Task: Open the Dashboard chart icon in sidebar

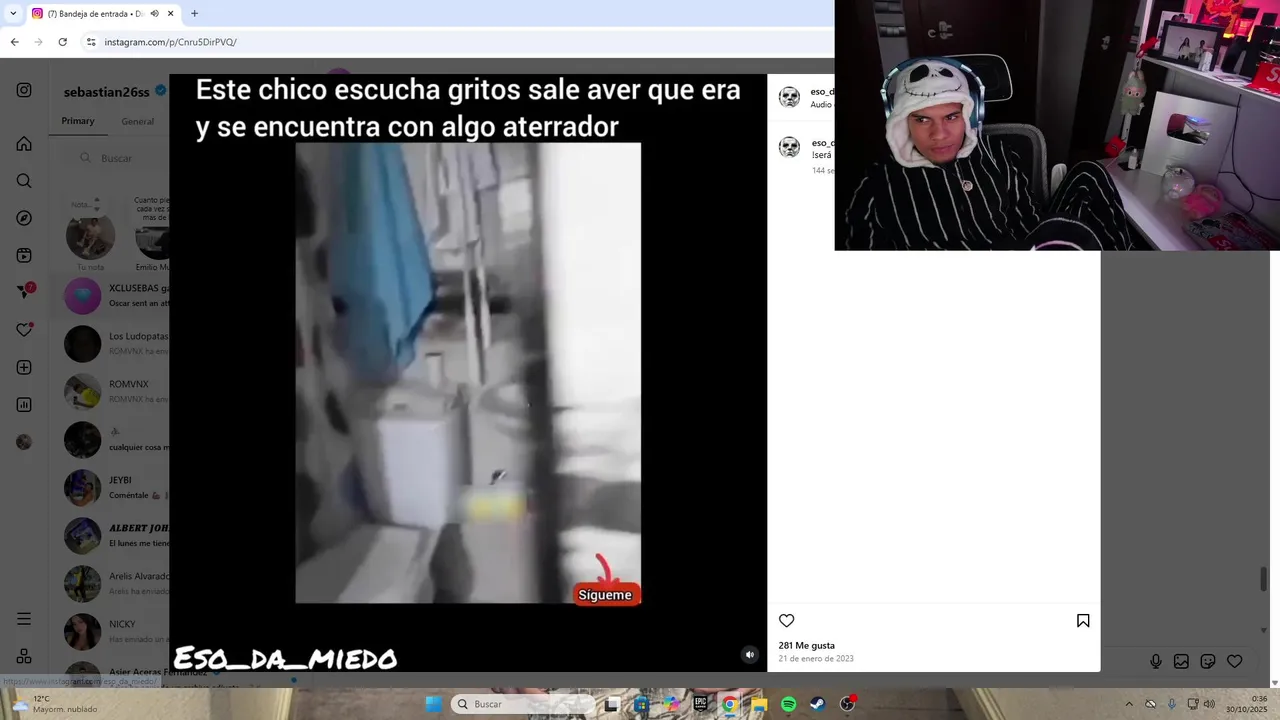Action: point(24,405)
